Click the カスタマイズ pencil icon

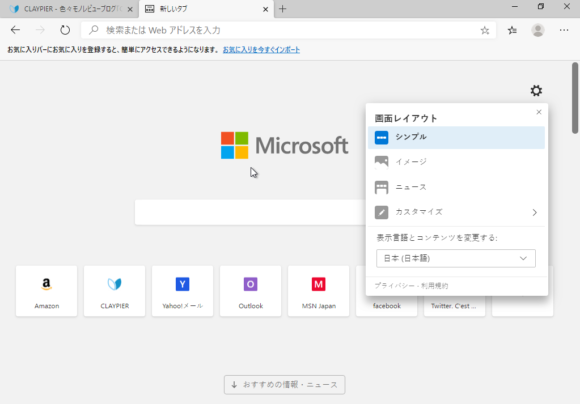click(x=381, y=212)
